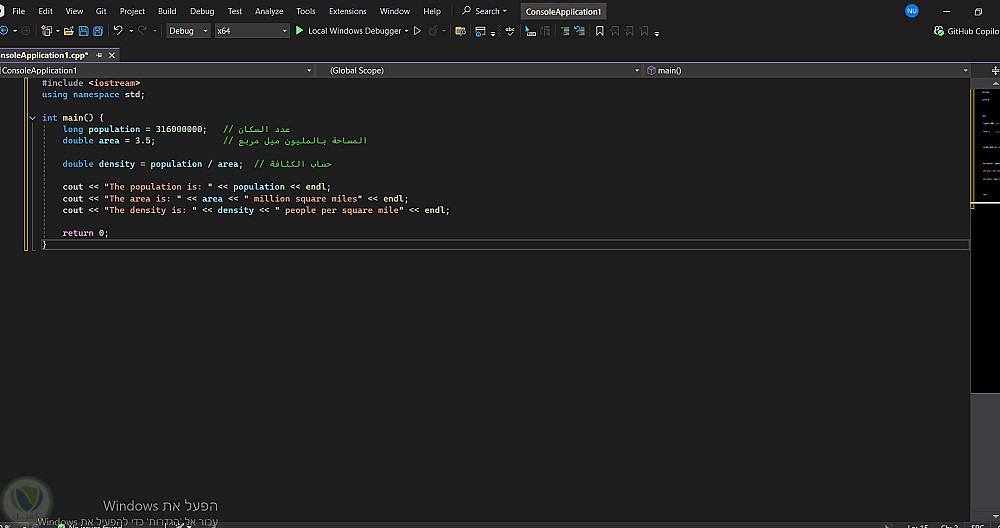Toggle bookmark on current line

point(599,31)
